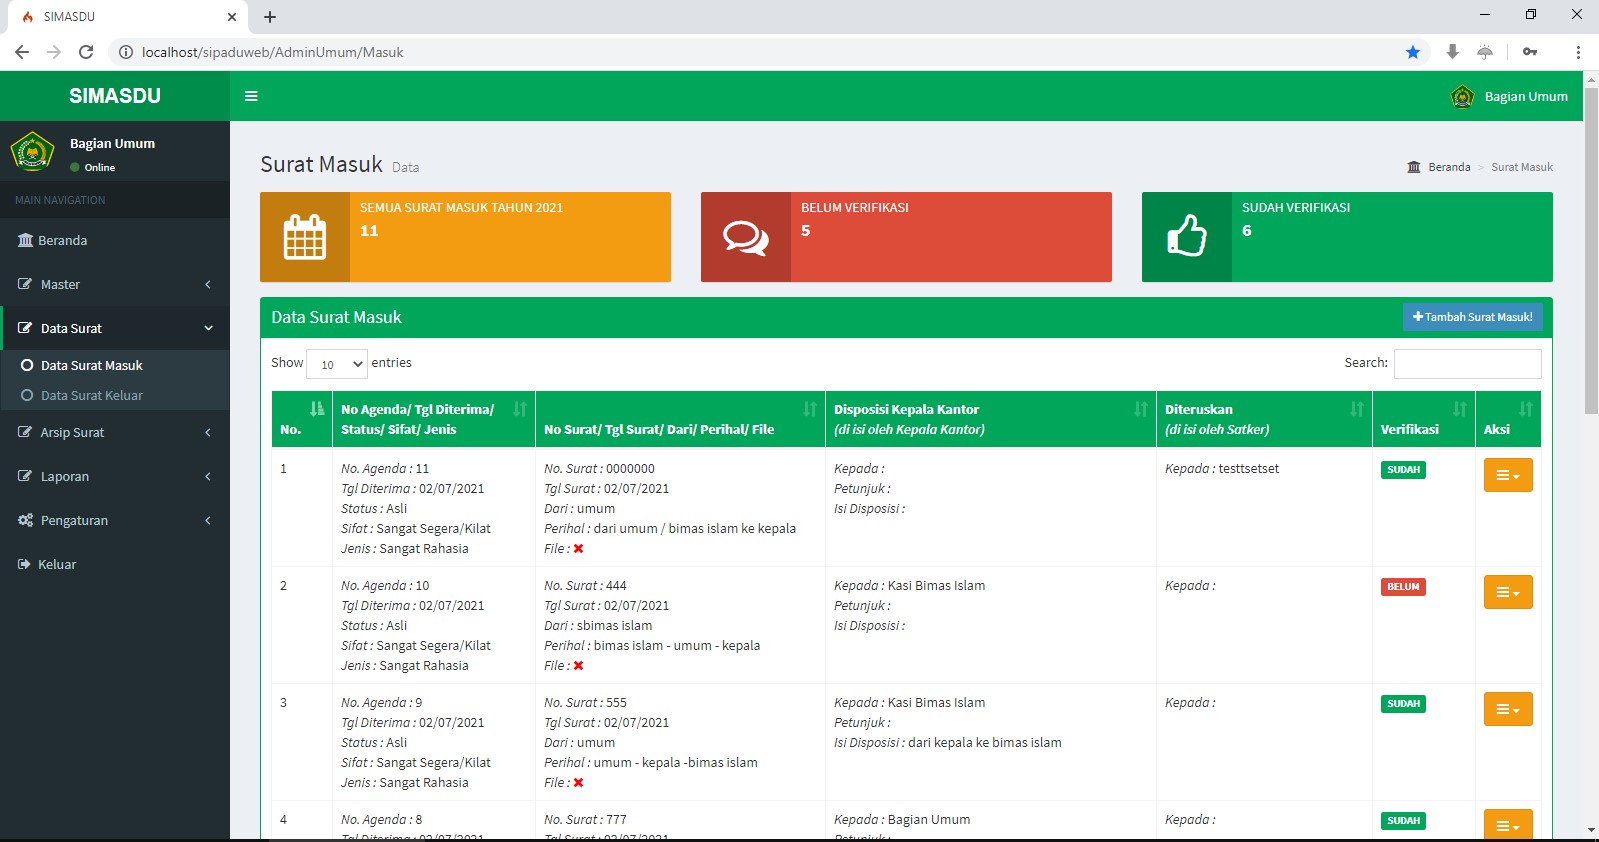Open the password key icon in toolbar
The width and height of the screenshot is (1599, 842).
click(x=1530, y=52)
